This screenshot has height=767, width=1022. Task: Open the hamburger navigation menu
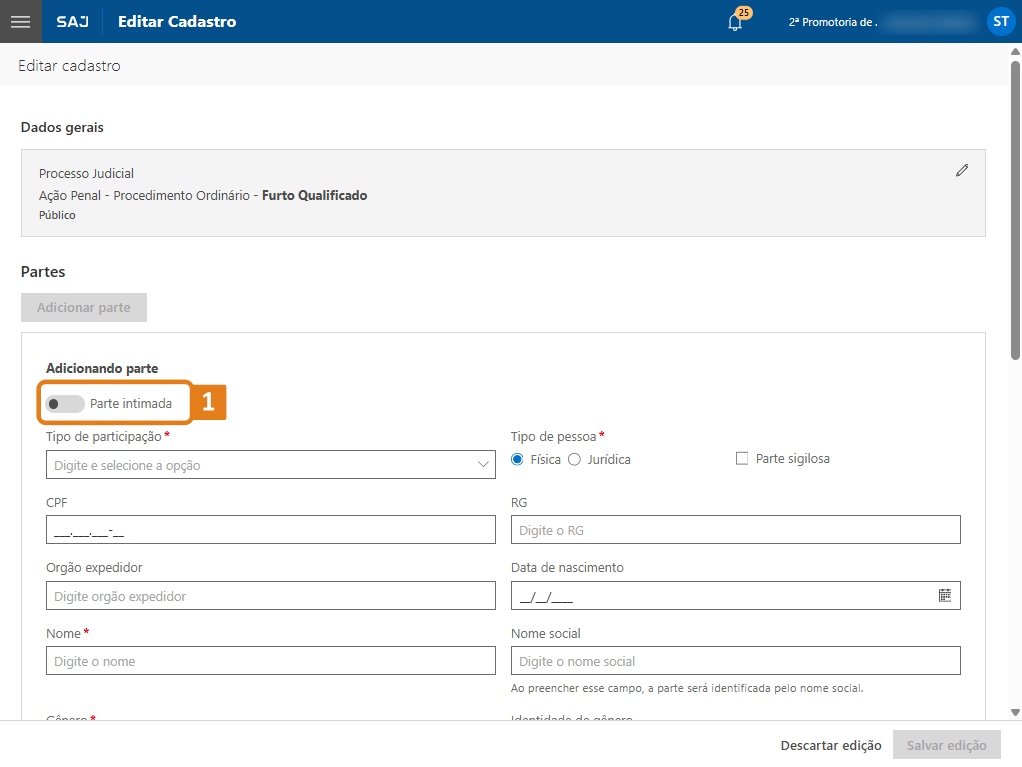20,21
